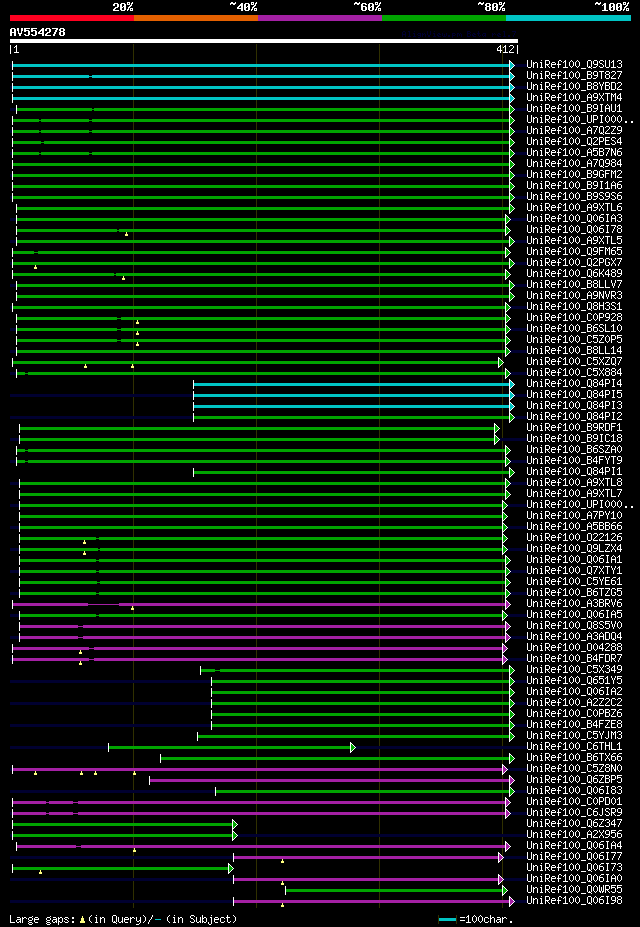Image resolution: width=640 pixels, height=927 pixels.
Task: Click the purple alignment bar for C6JSR9
Action: [x=261, y=813]
